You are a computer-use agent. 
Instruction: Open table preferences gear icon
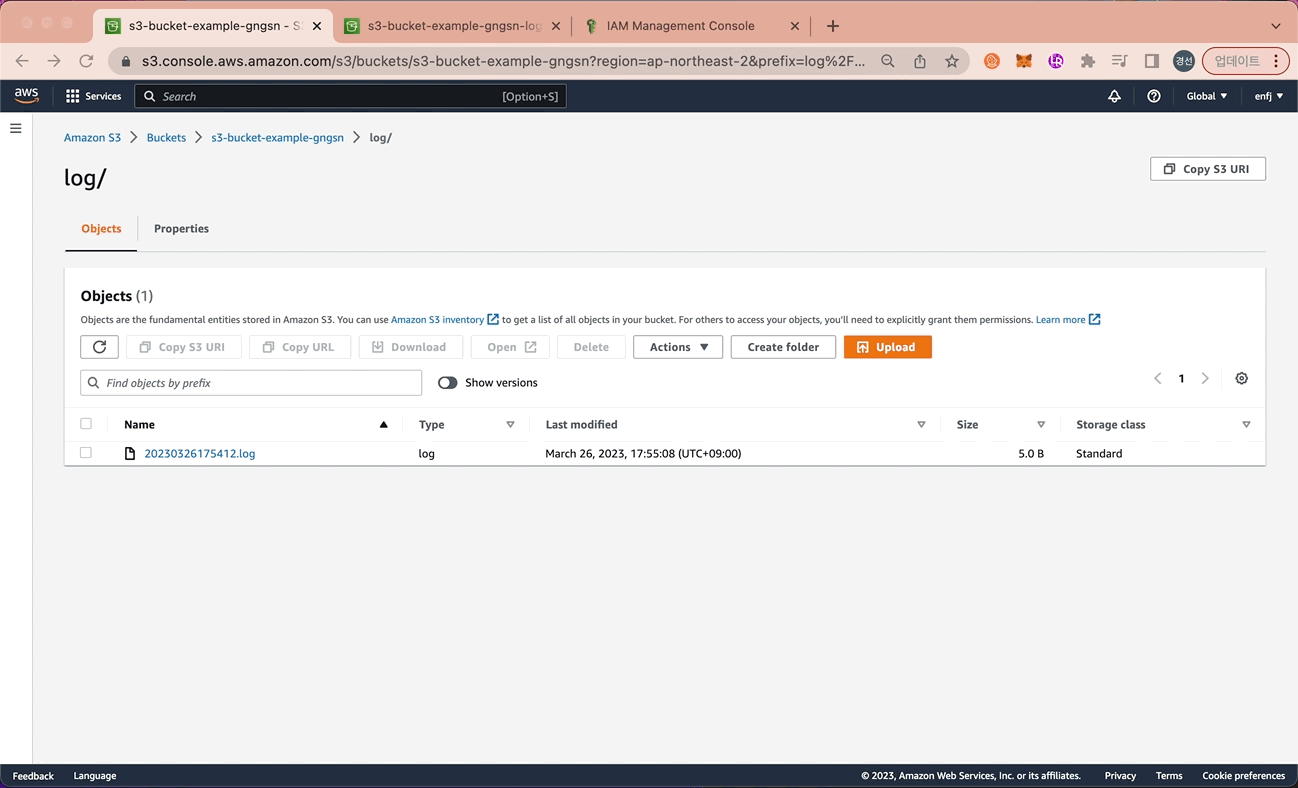pos(1241,378)
